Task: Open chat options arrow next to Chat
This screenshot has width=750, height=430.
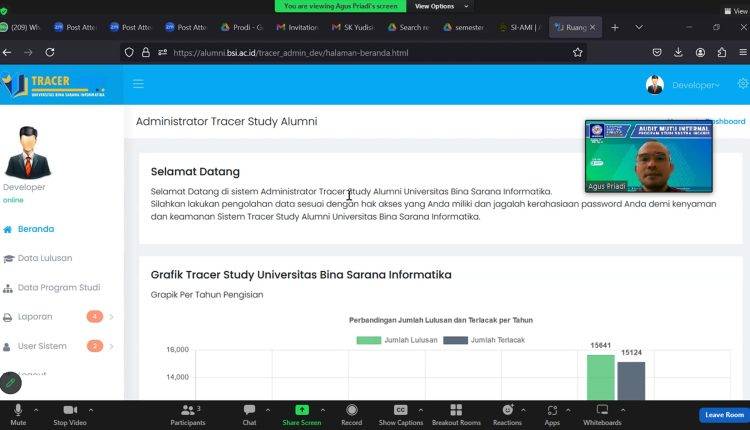Action: tap(268, 410)
